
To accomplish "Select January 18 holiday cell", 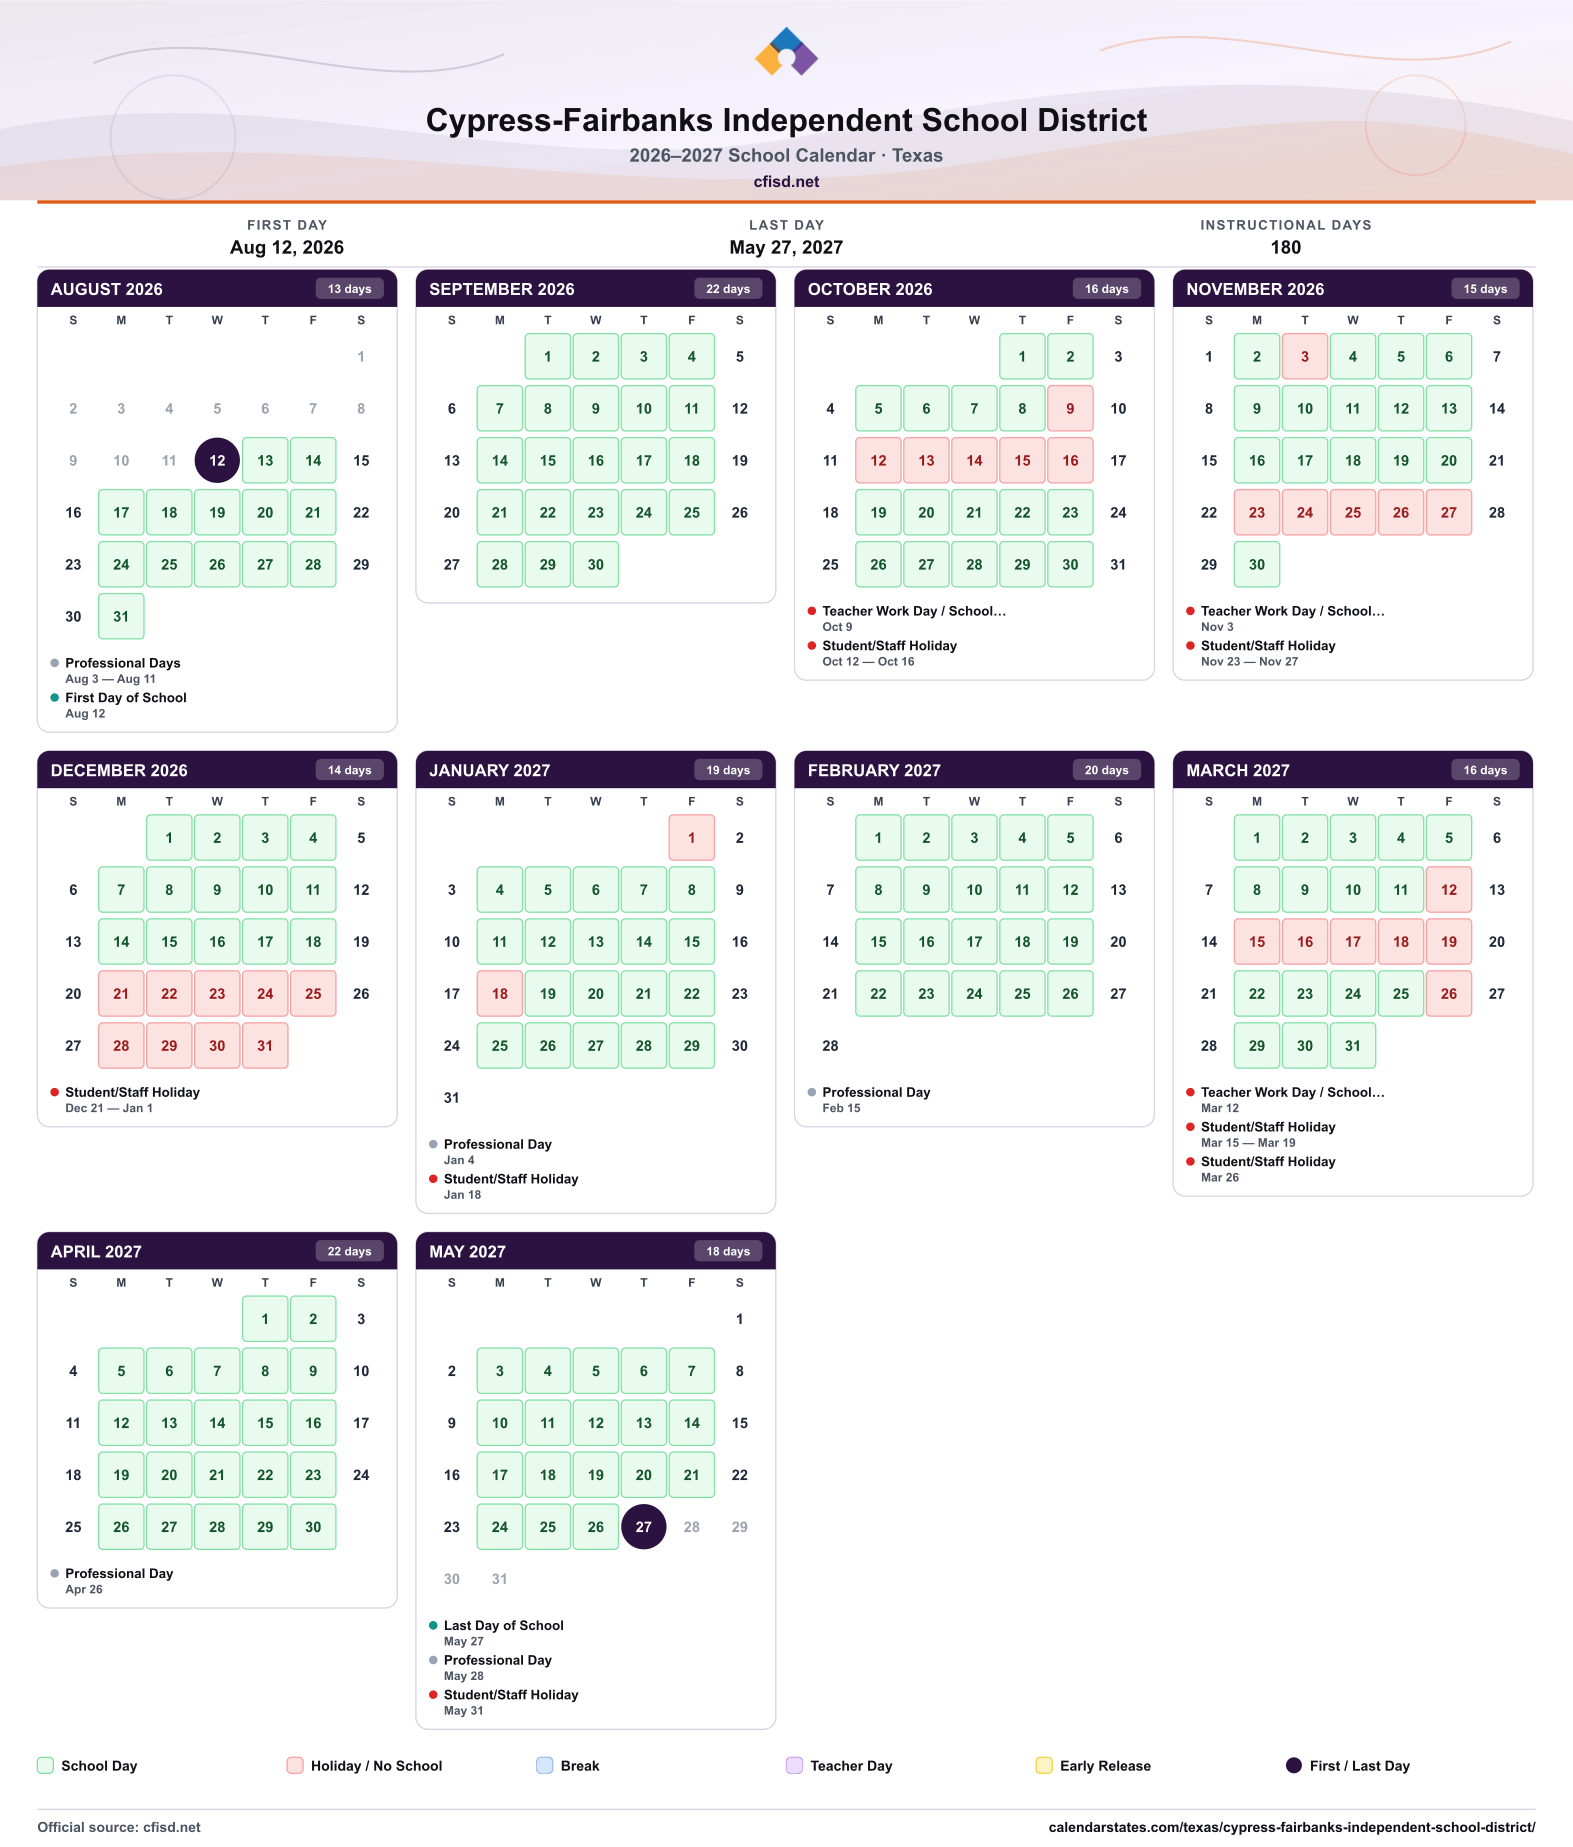I will 500,993.
